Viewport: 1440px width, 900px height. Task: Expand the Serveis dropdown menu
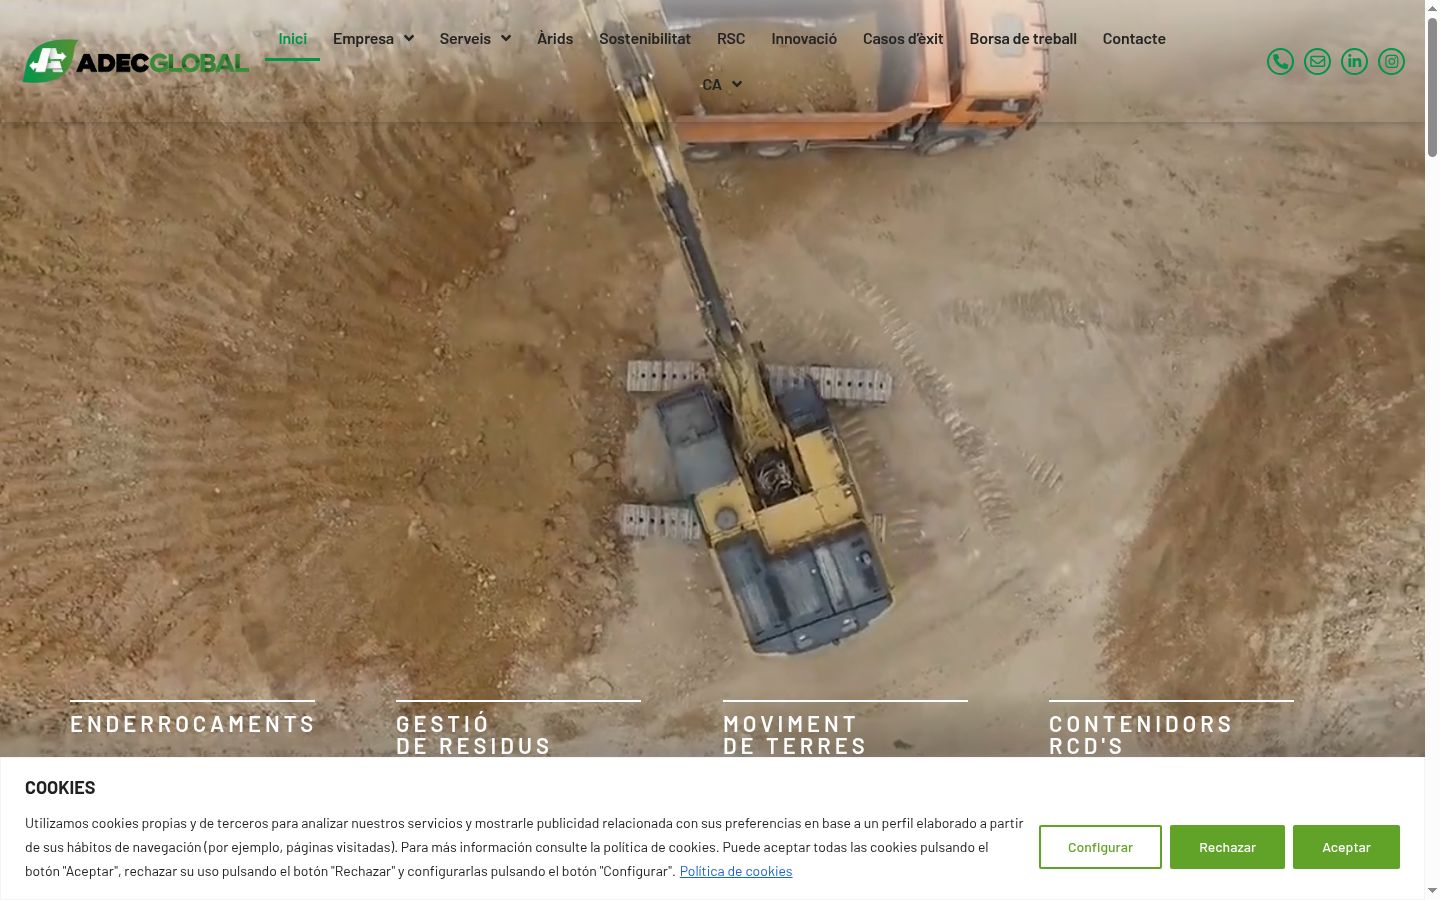(x=475, y=39)
